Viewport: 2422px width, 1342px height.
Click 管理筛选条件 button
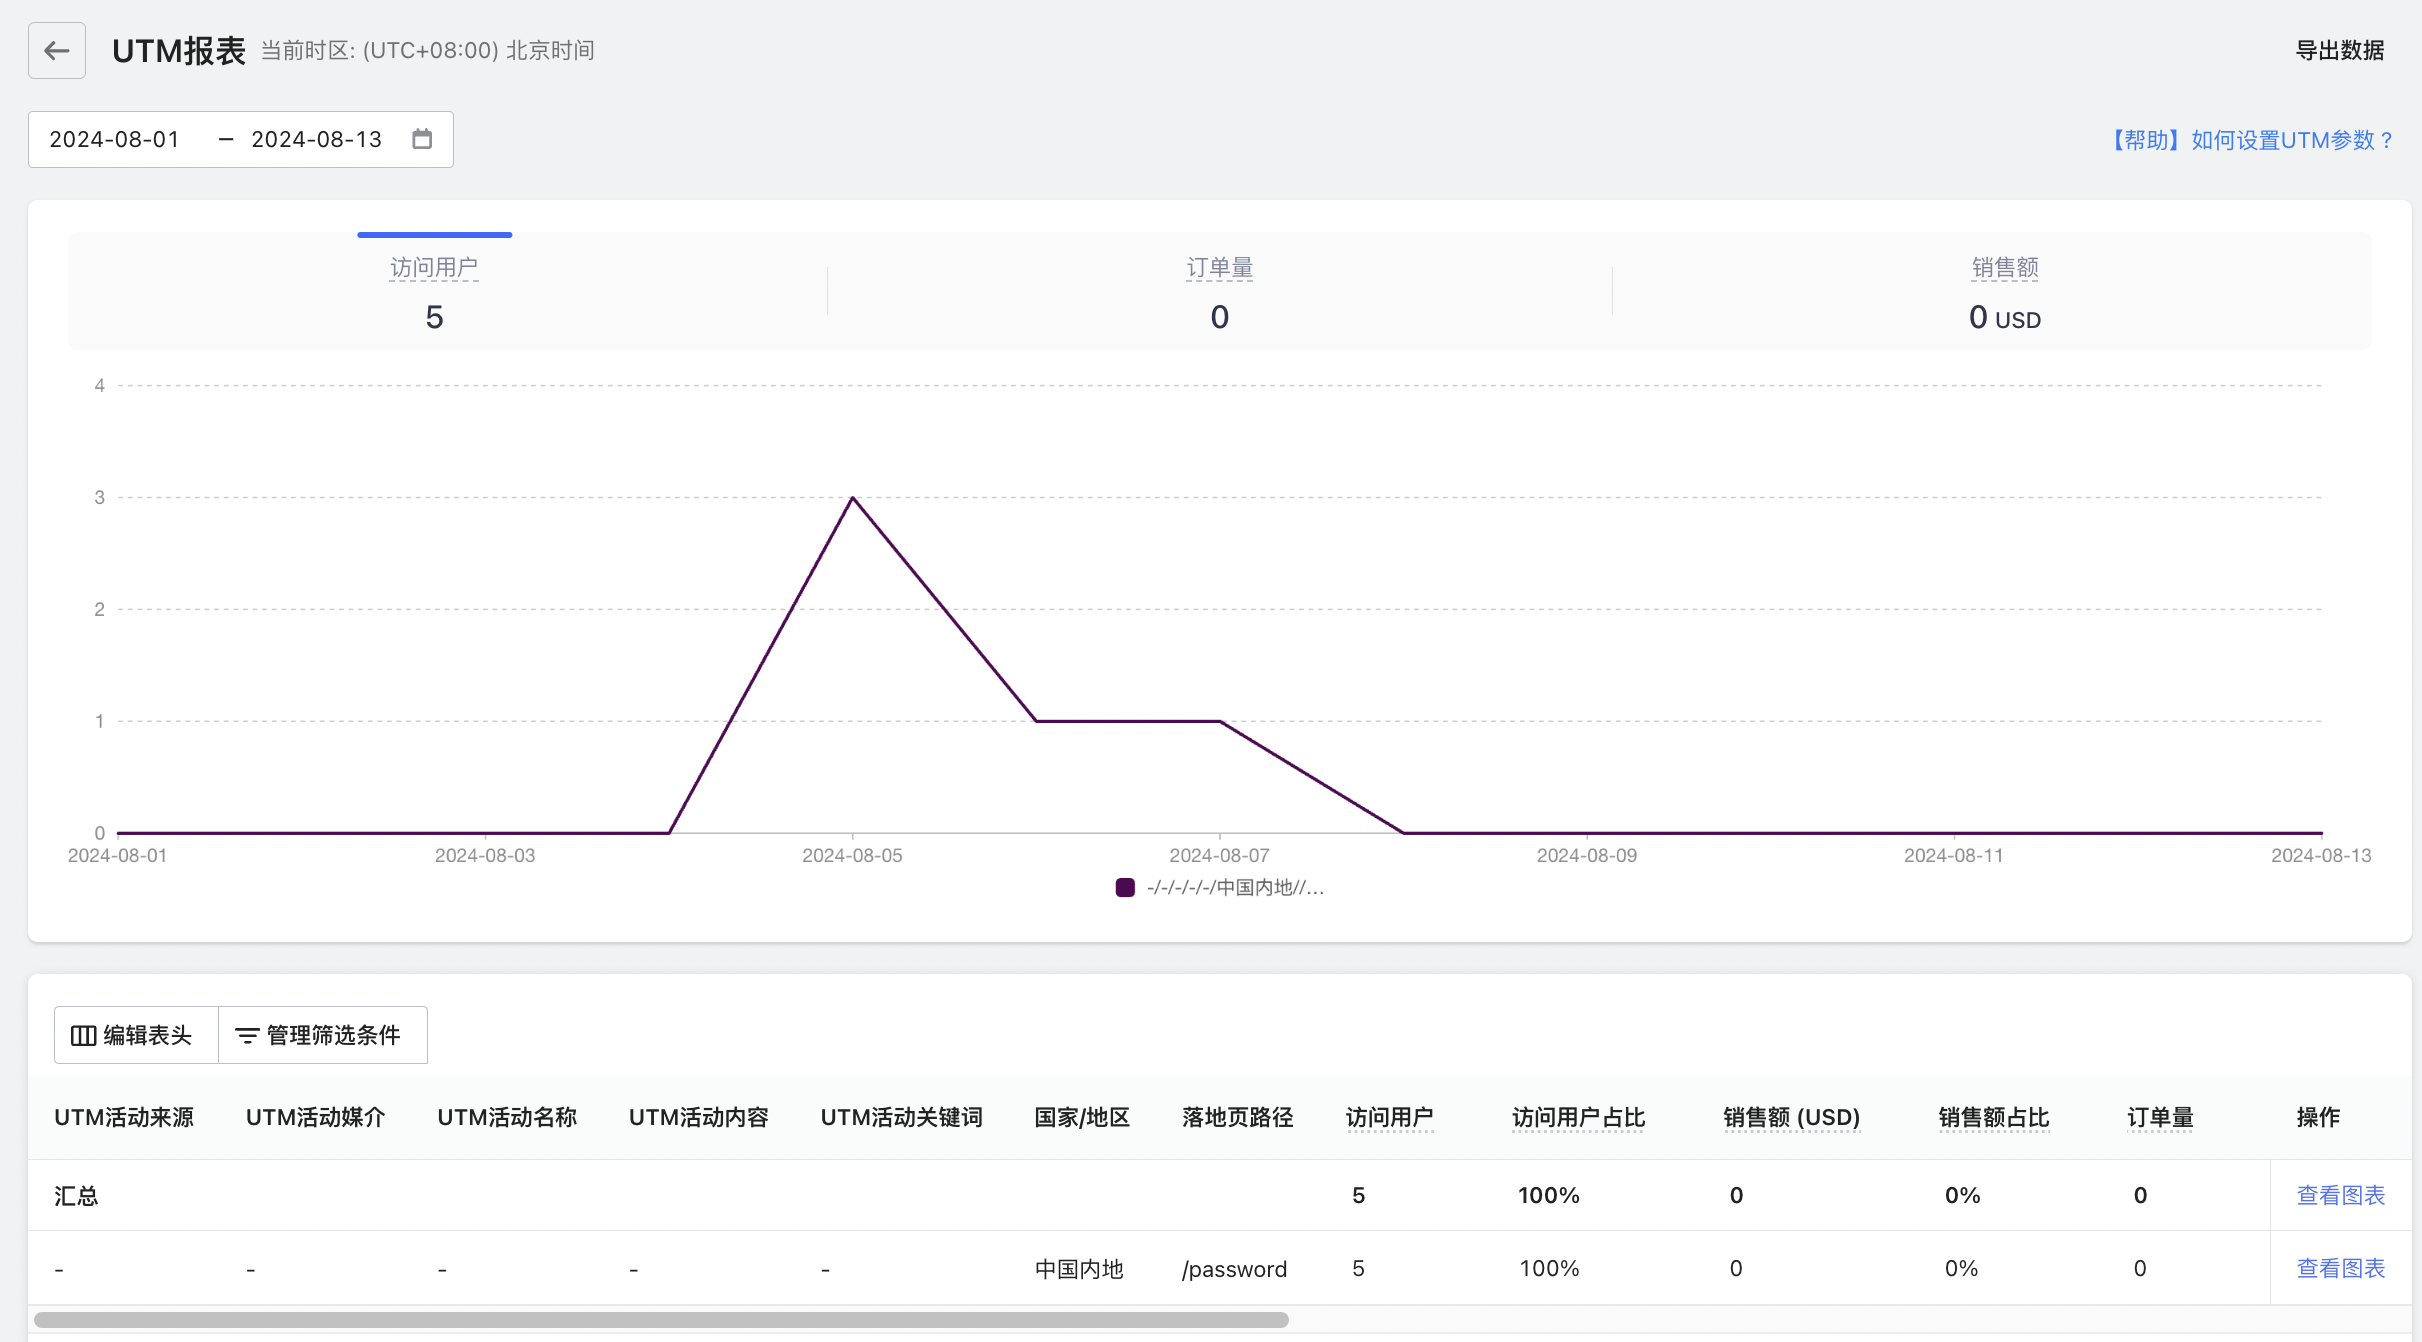tap(322, 1035)
